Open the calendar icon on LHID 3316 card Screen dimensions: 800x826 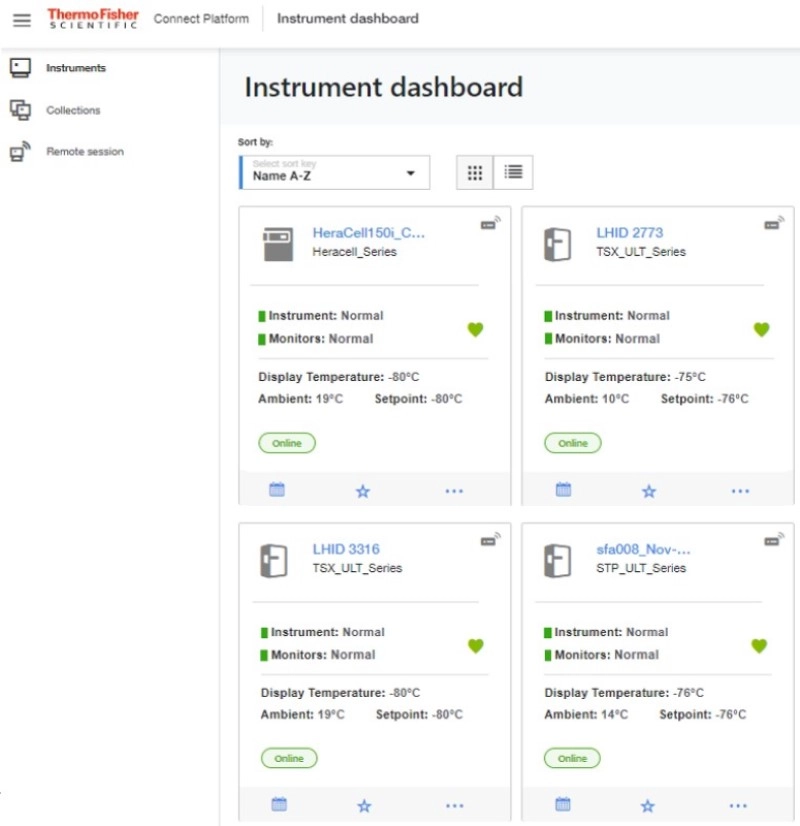tap(279, 804)
